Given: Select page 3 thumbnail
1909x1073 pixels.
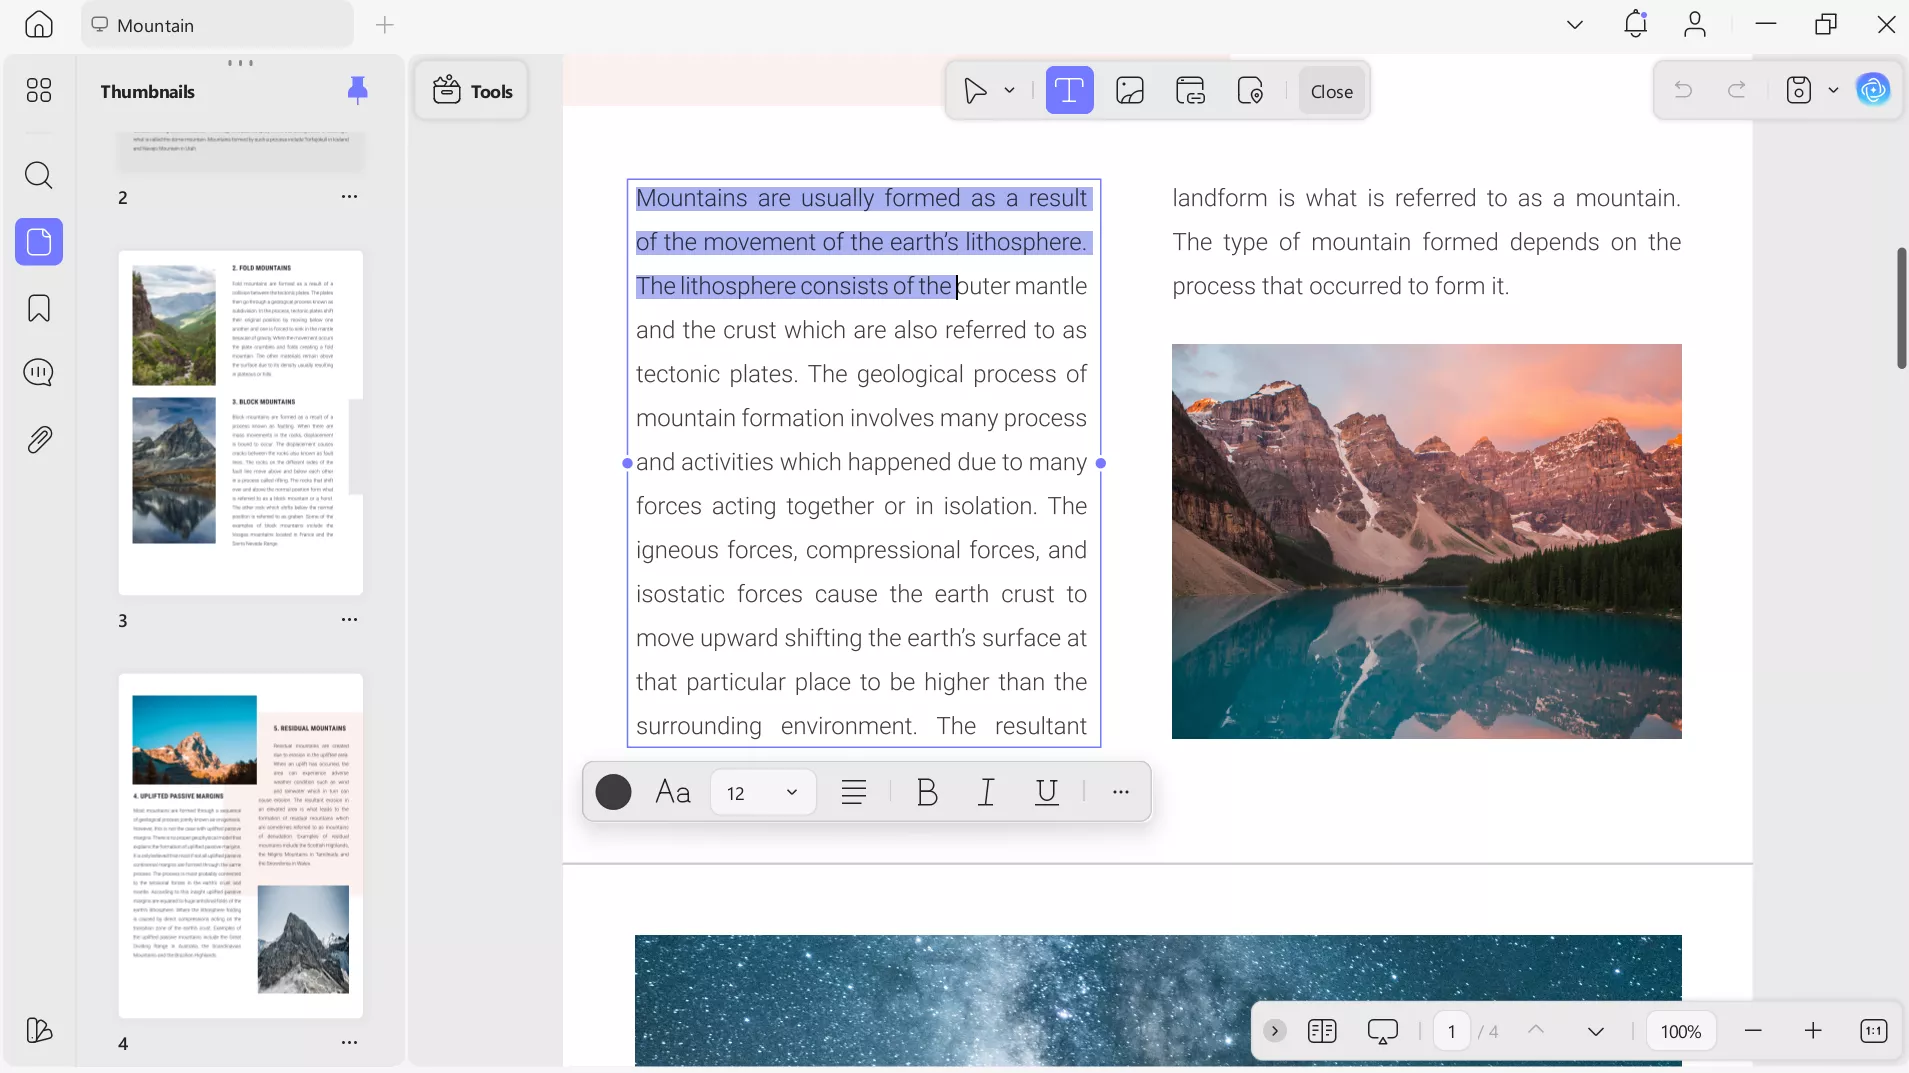Looking at the screenshot, I should (x=240, y=422).
